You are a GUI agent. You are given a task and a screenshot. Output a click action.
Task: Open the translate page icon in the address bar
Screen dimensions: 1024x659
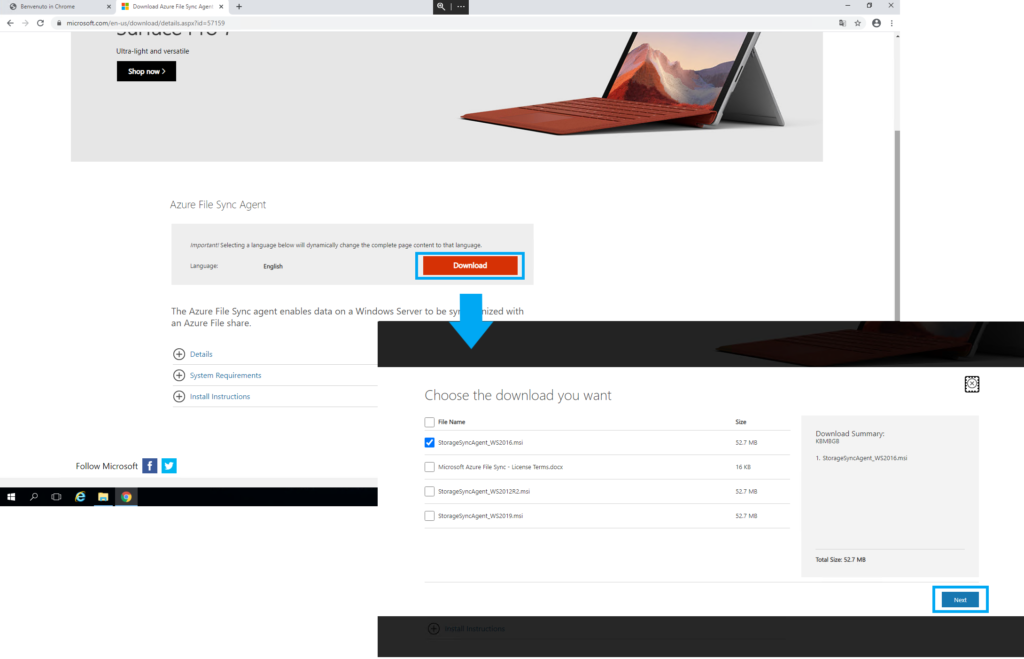842,23
